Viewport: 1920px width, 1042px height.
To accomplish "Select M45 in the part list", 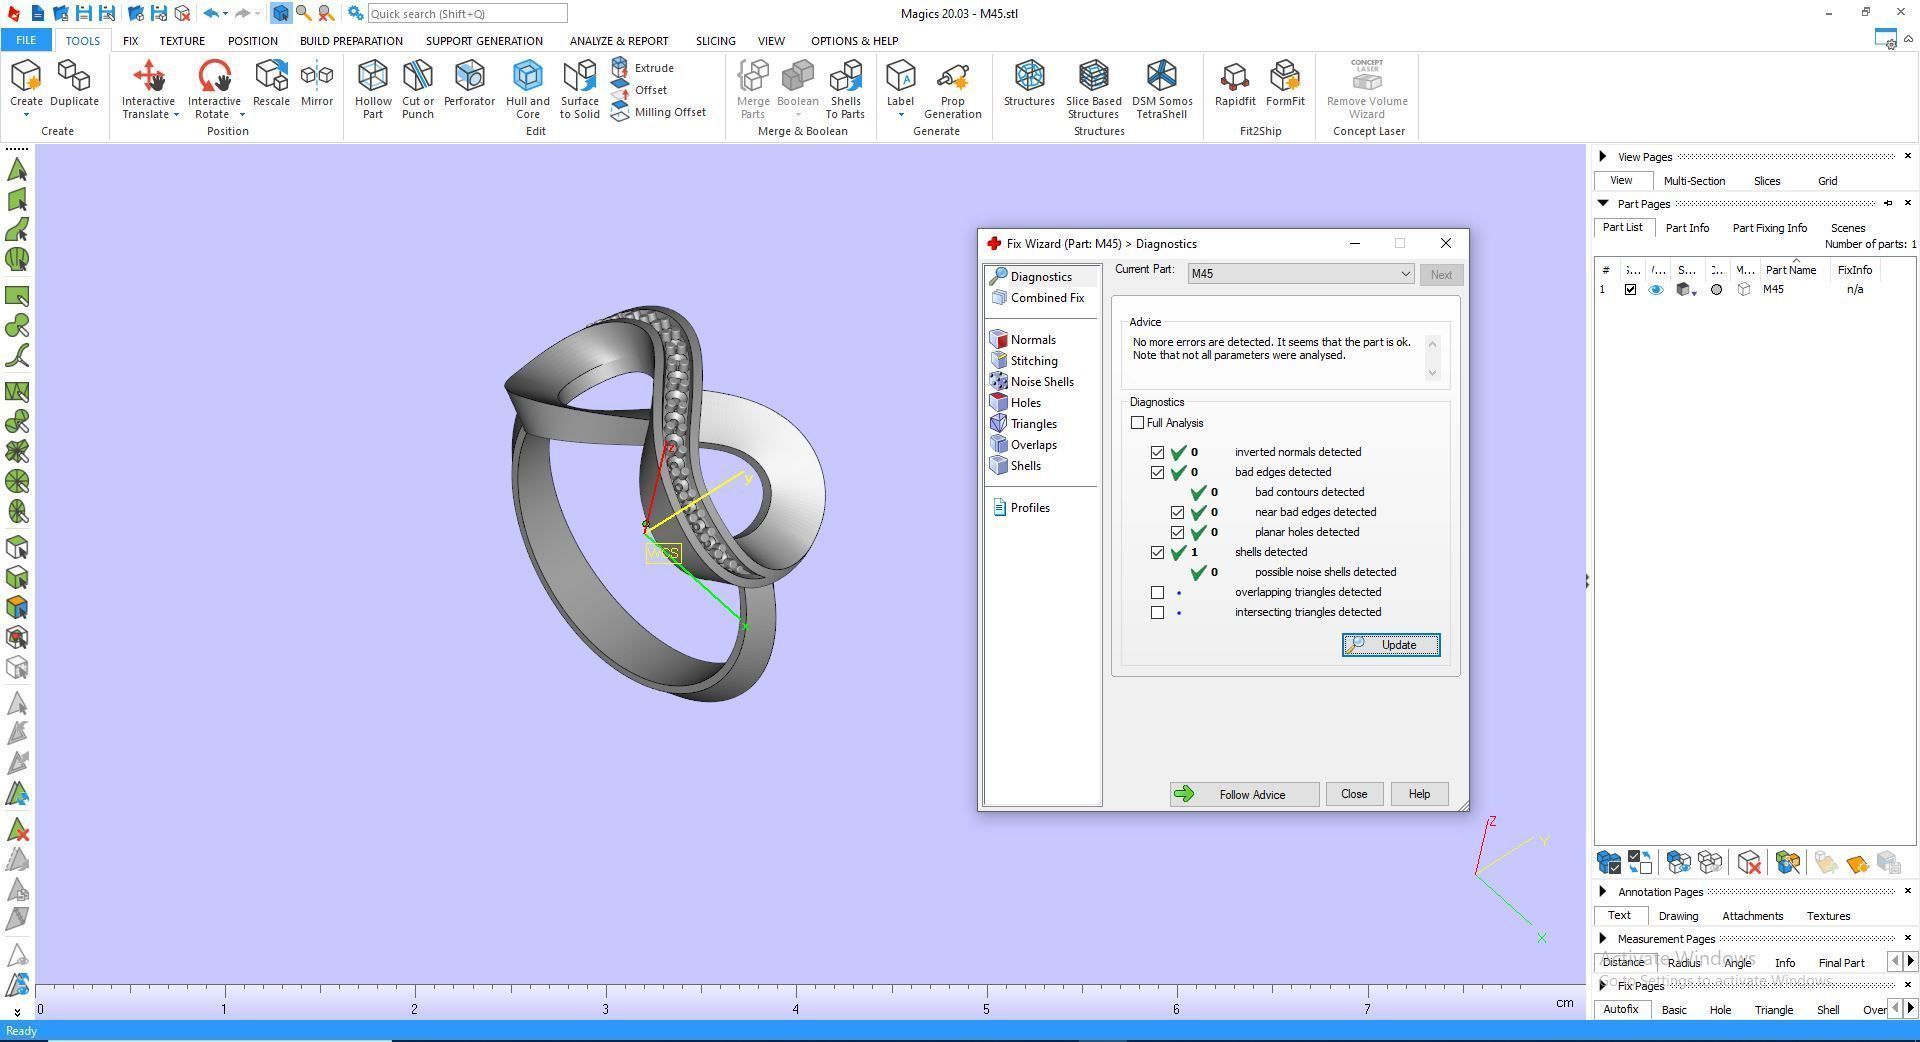I will tap(1772, 290).
